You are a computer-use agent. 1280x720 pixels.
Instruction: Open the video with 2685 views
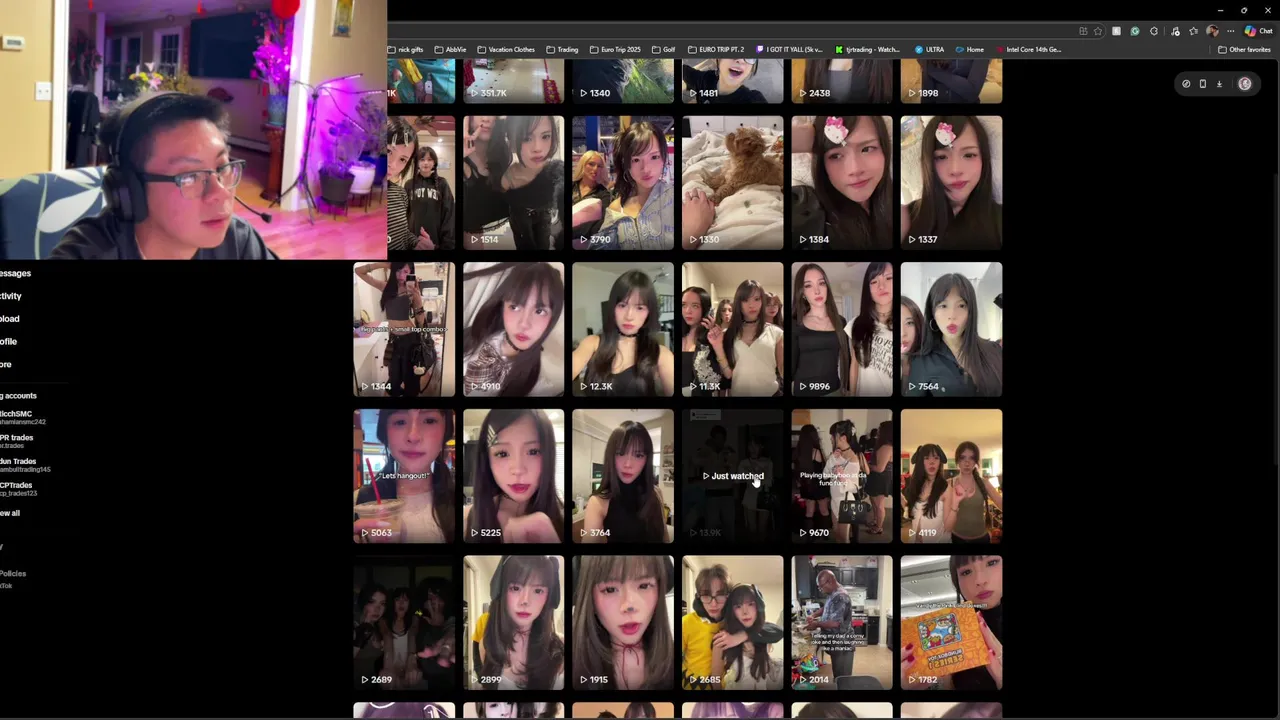click(732, 623)
